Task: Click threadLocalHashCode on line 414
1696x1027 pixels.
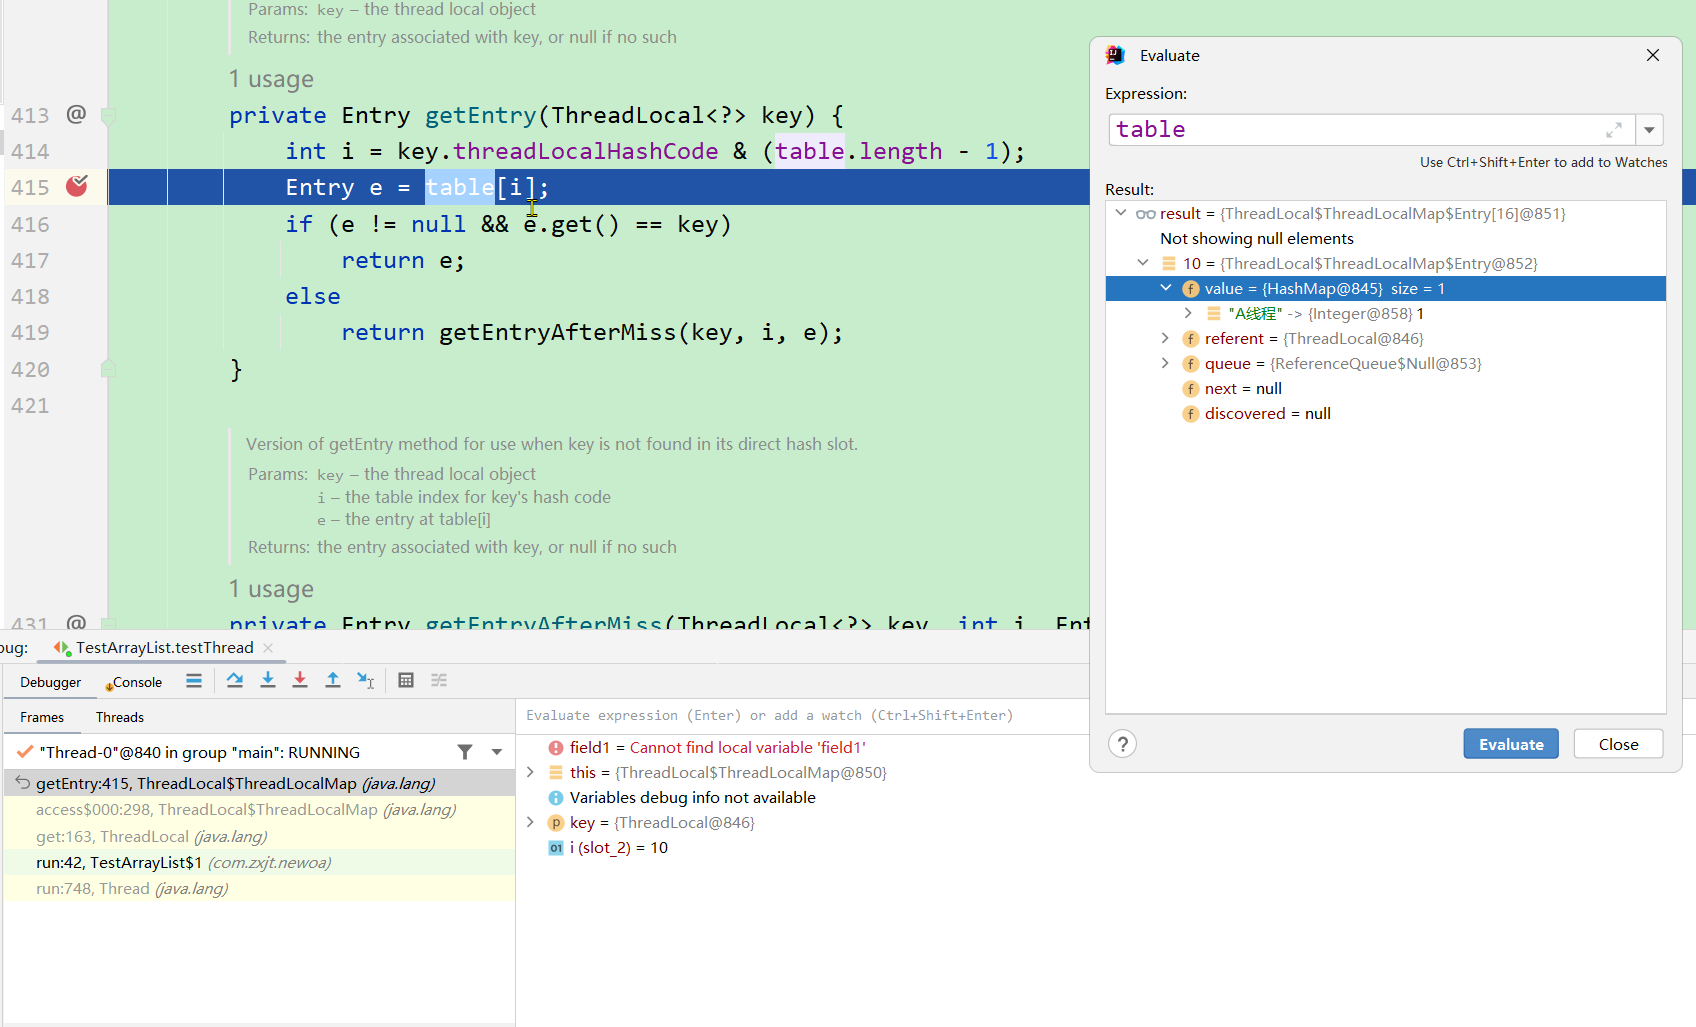Action: click(x=585, y=151)
